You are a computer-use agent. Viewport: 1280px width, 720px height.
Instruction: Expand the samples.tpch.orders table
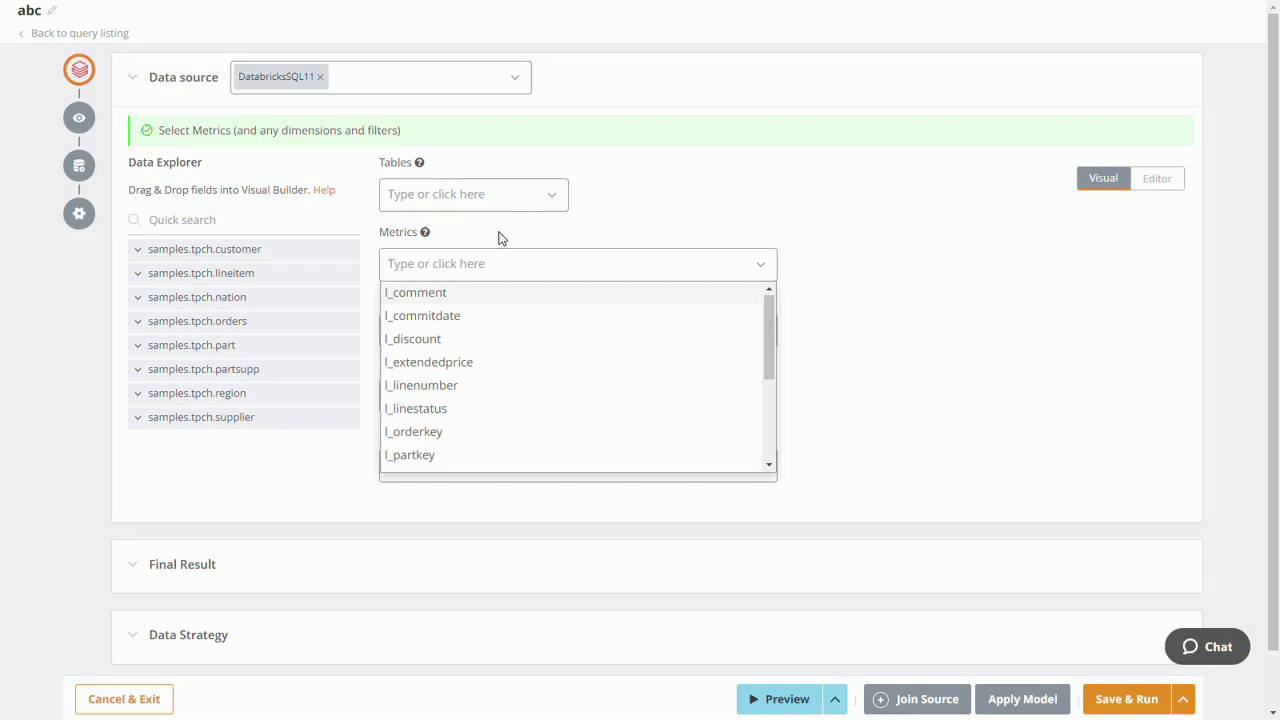138,321
